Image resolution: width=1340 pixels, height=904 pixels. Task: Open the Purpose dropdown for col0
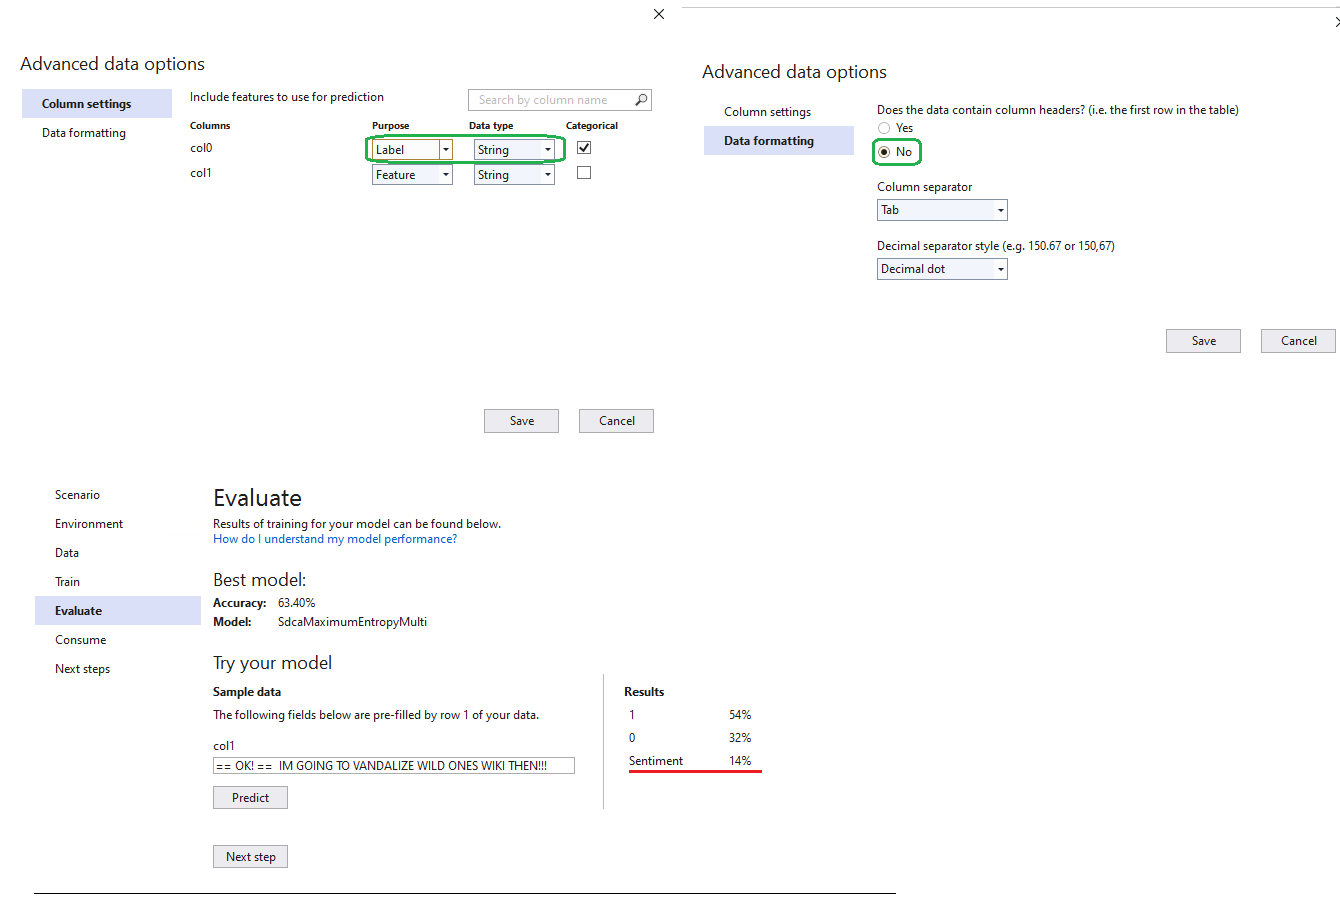(446, 147)
